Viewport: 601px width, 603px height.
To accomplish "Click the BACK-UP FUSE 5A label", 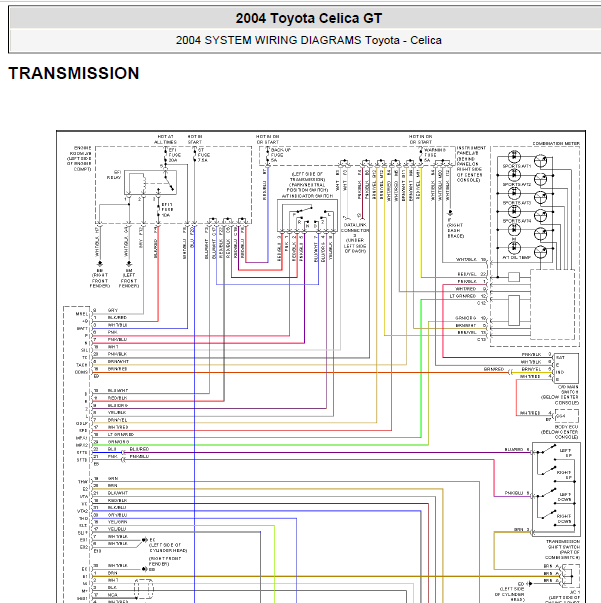I will pyautogui.click(x=280, y=155).
